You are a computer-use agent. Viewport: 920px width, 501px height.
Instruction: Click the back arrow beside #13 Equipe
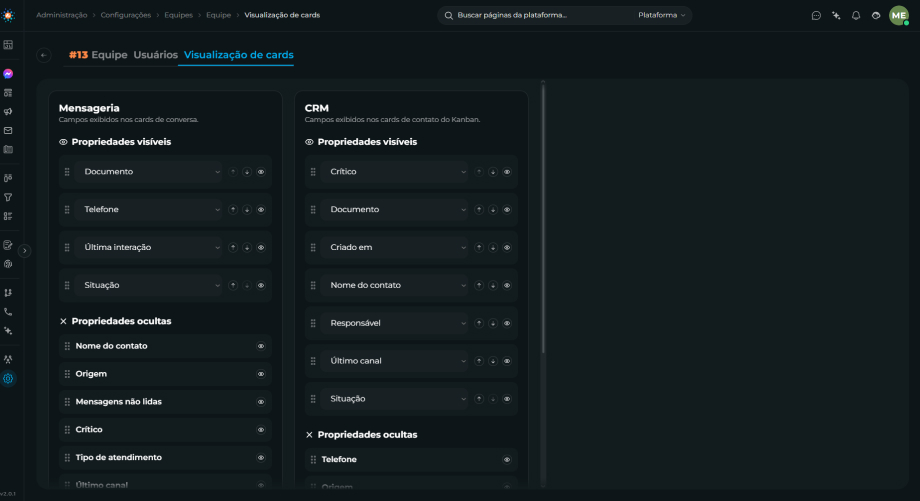[43, 55]
